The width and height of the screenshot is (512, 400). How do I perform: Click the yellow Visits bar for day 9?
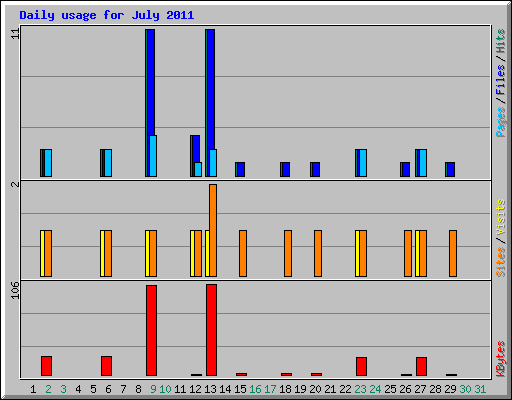tap(147, 253)
